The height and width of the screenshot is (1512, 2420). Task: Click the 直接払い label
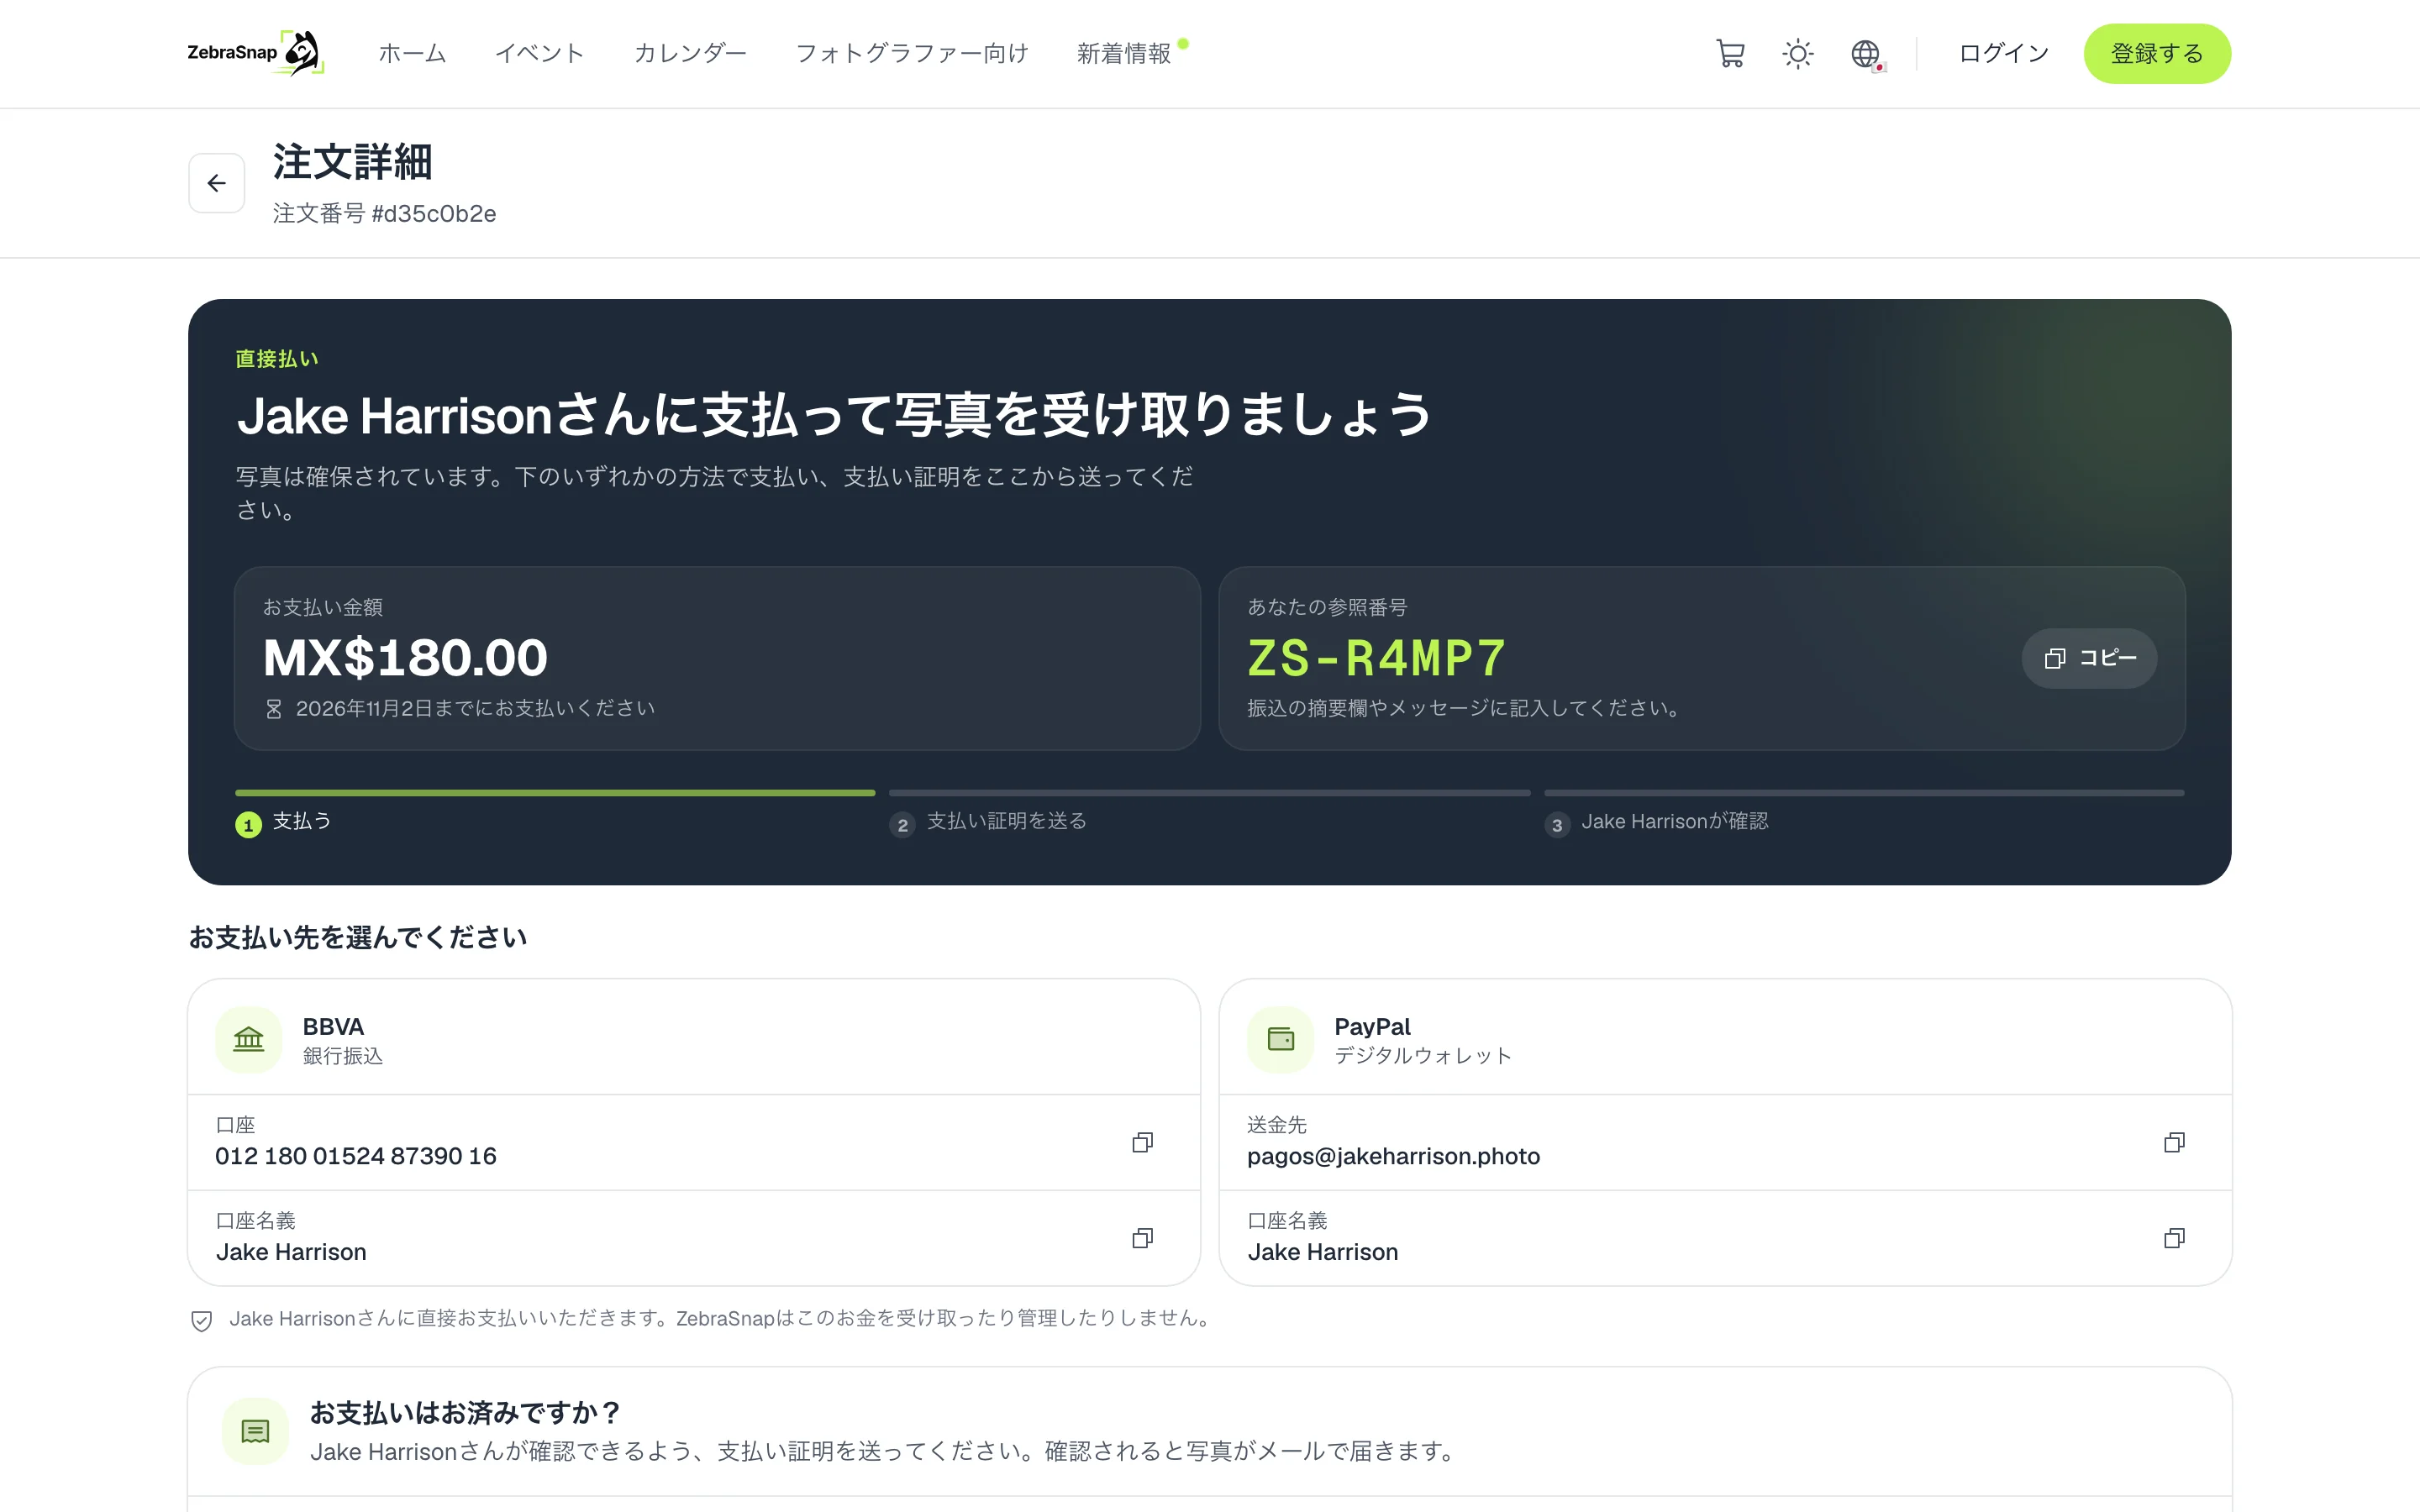(277, 359)
